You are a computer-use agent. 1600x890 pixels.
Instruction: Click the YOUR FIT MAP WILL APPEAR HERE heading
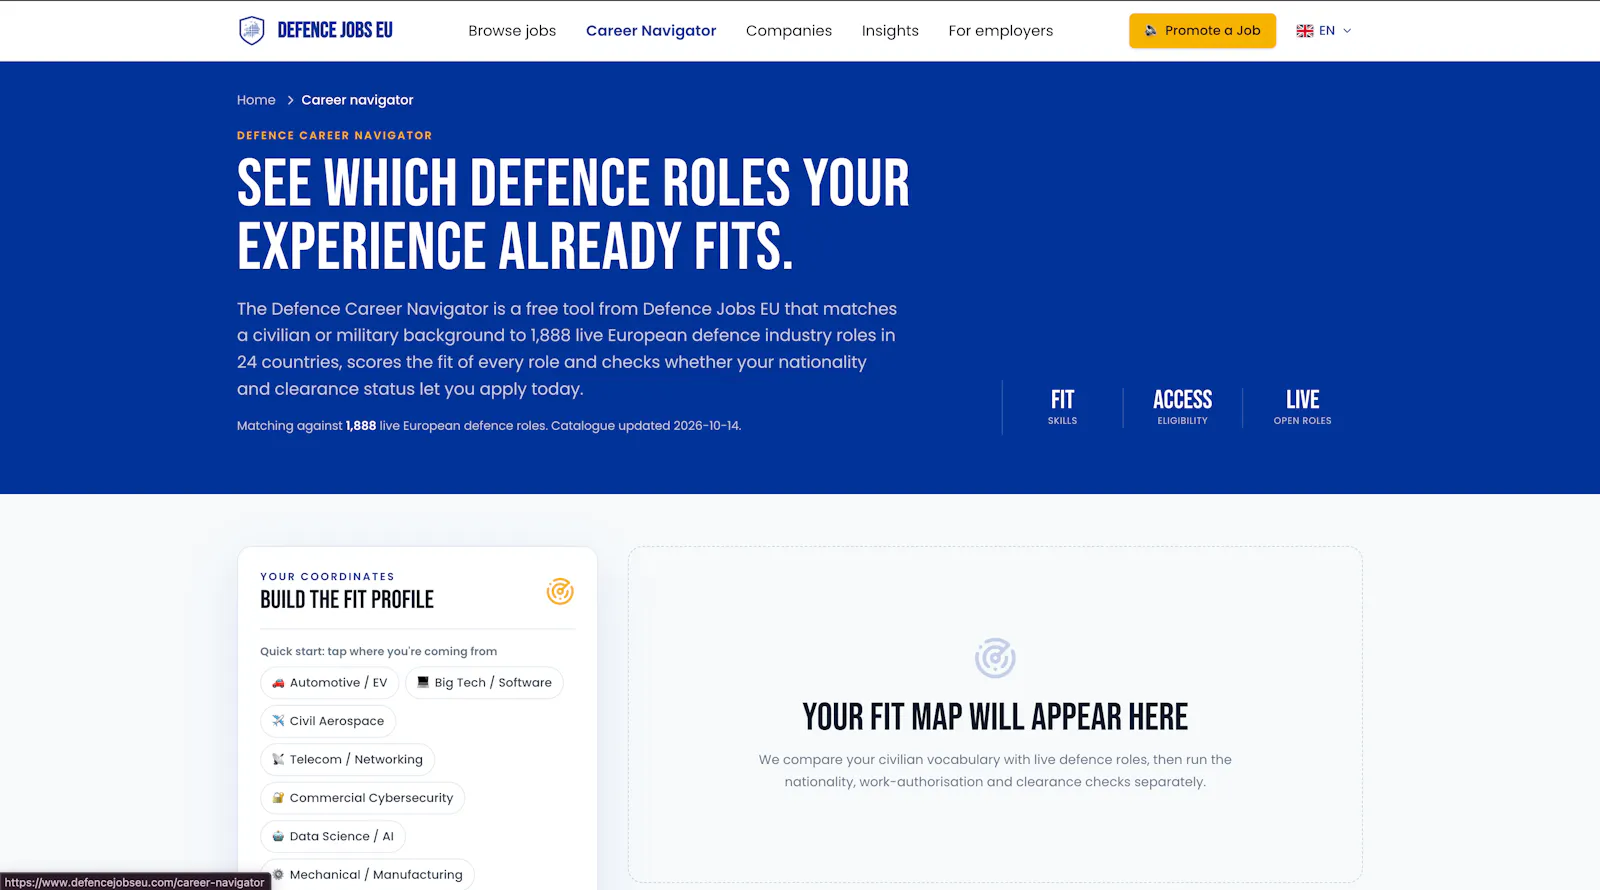click(x=995, y=717)
